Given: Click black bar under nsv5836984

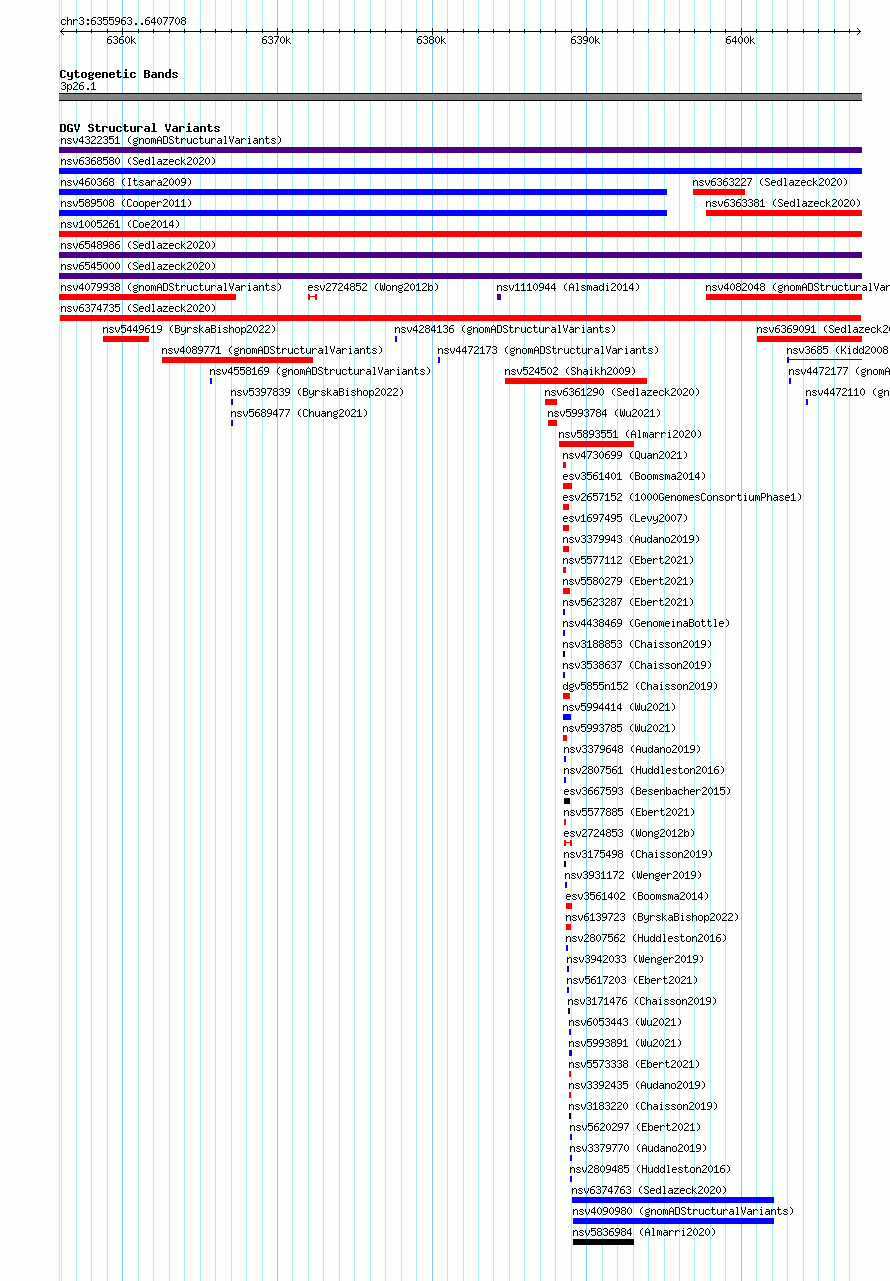Looking at the screenshot, I should pos(603,1242).
